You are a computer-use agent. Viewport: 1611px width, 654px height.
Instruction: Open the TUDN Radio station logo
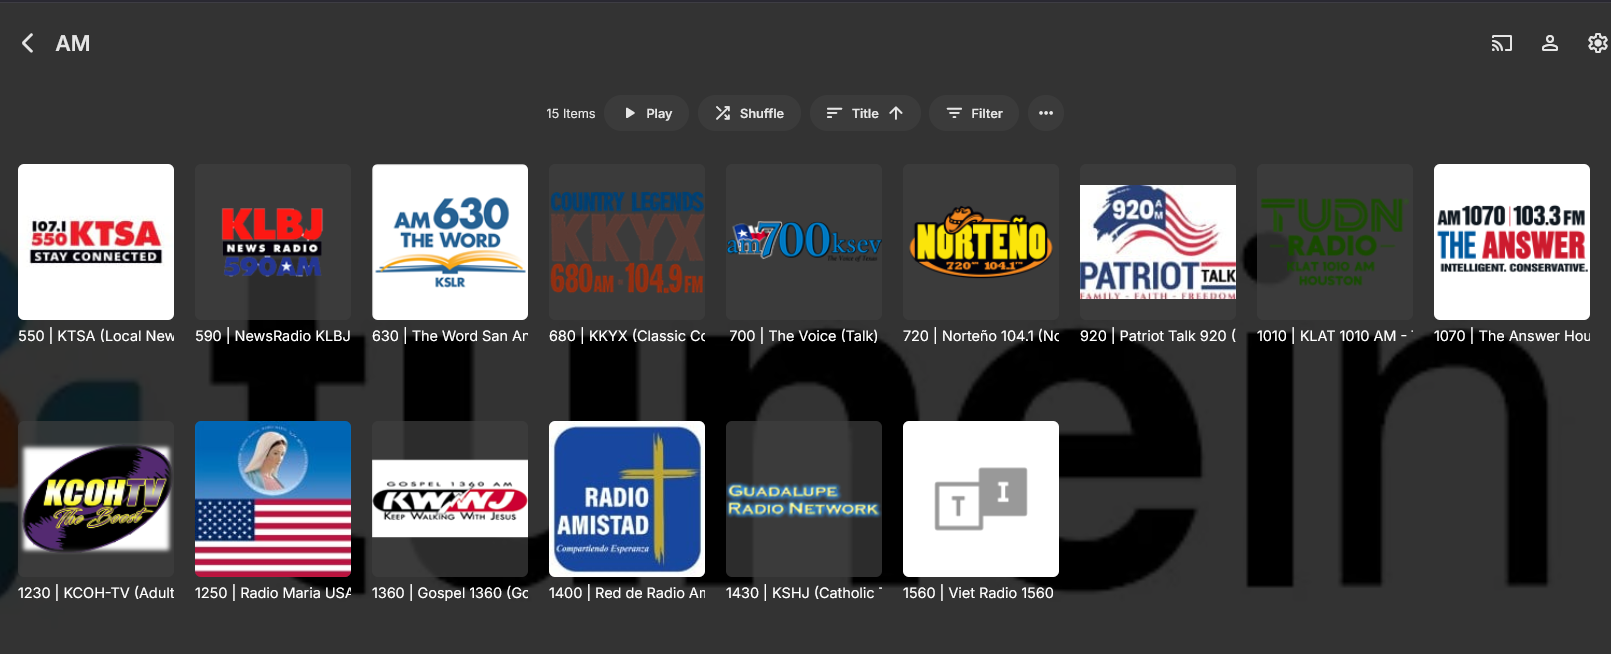(x=1335, y=242)
